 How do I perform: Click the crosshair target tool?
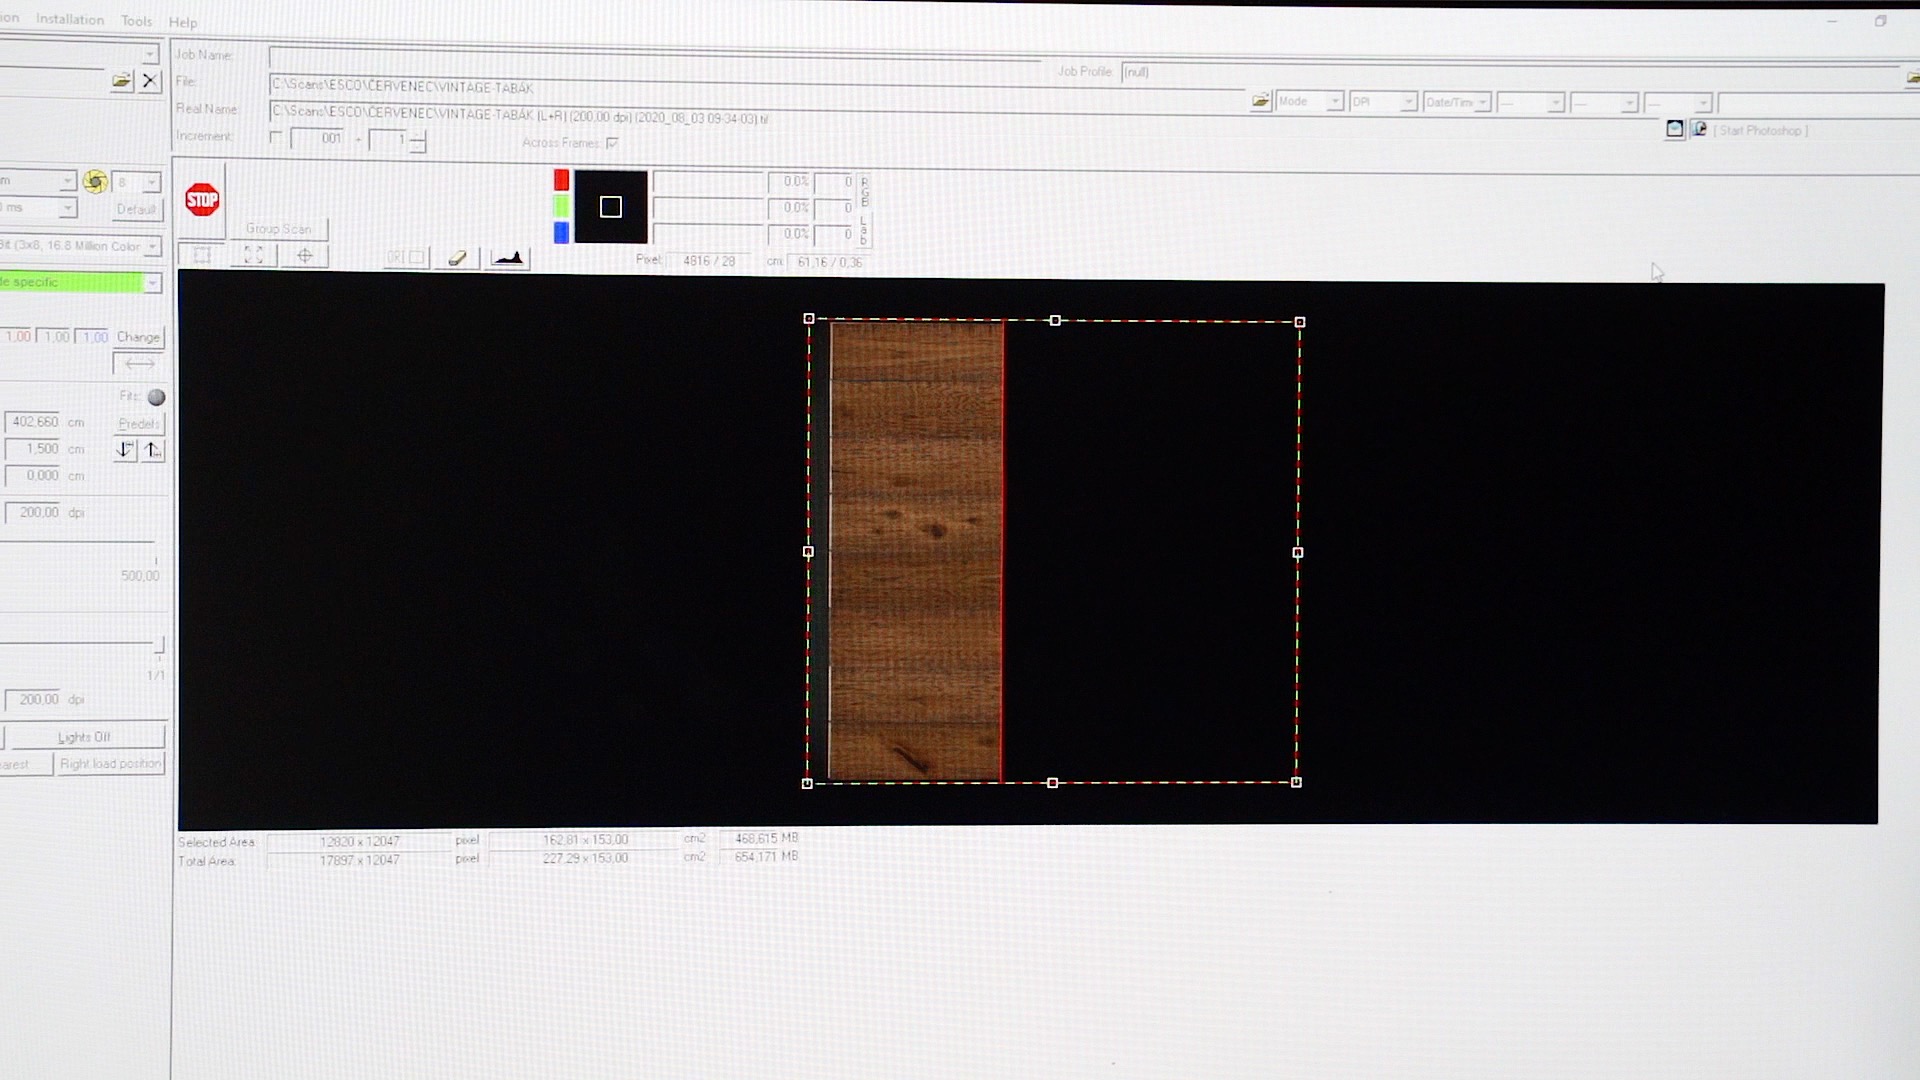[x=304, y=256]
